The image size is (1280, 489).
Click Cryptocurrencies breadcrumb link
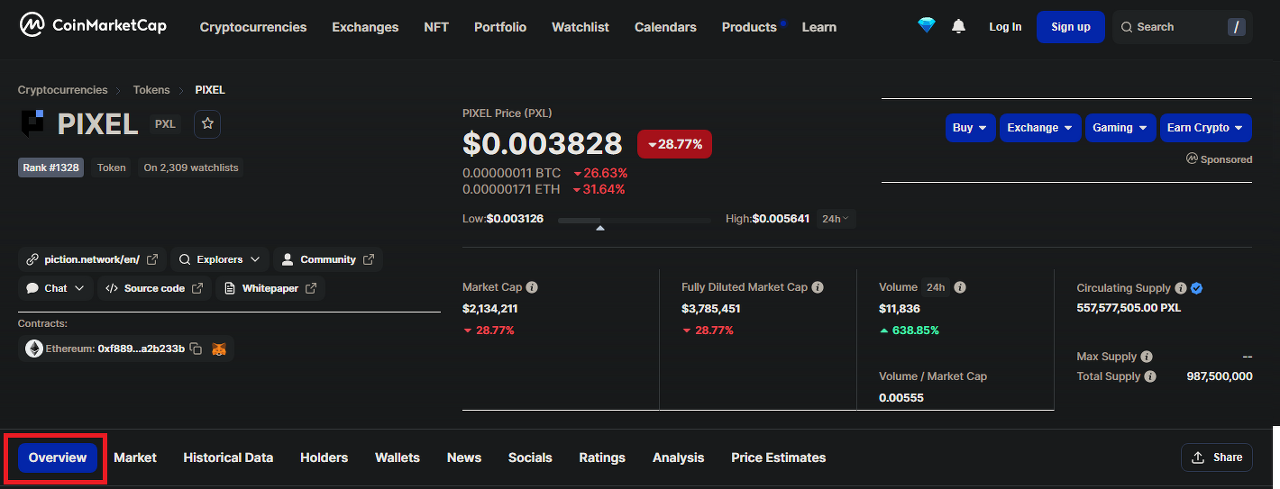tap(62, 90)
